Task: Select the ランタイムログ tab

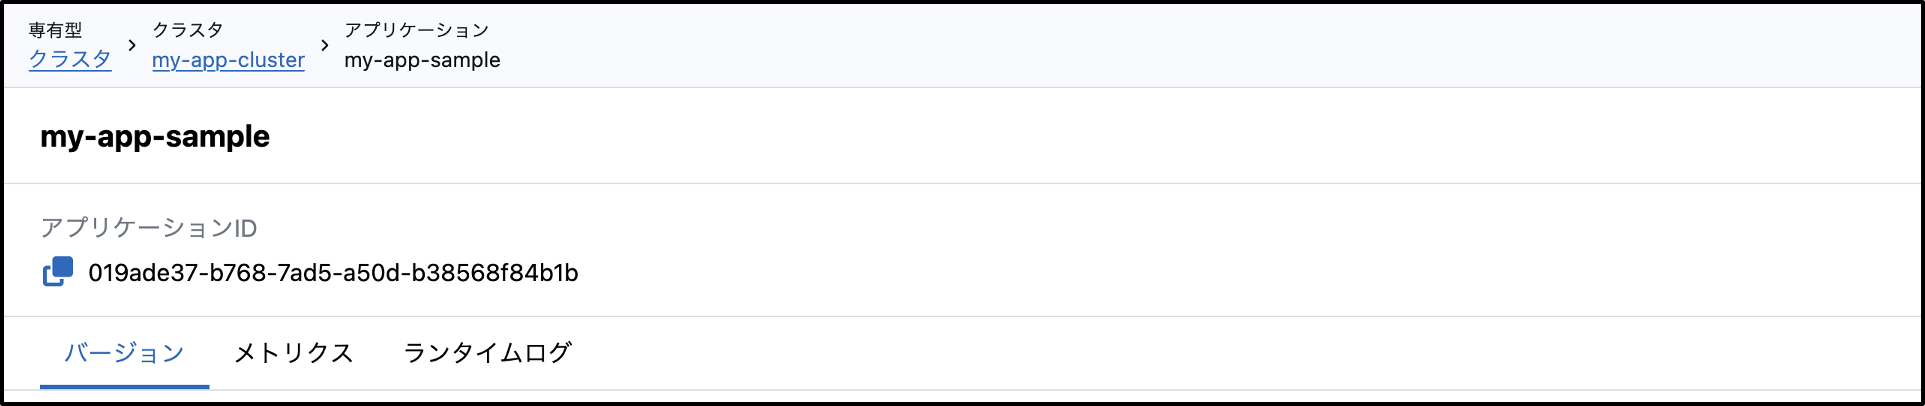Action: coord(487,353)
